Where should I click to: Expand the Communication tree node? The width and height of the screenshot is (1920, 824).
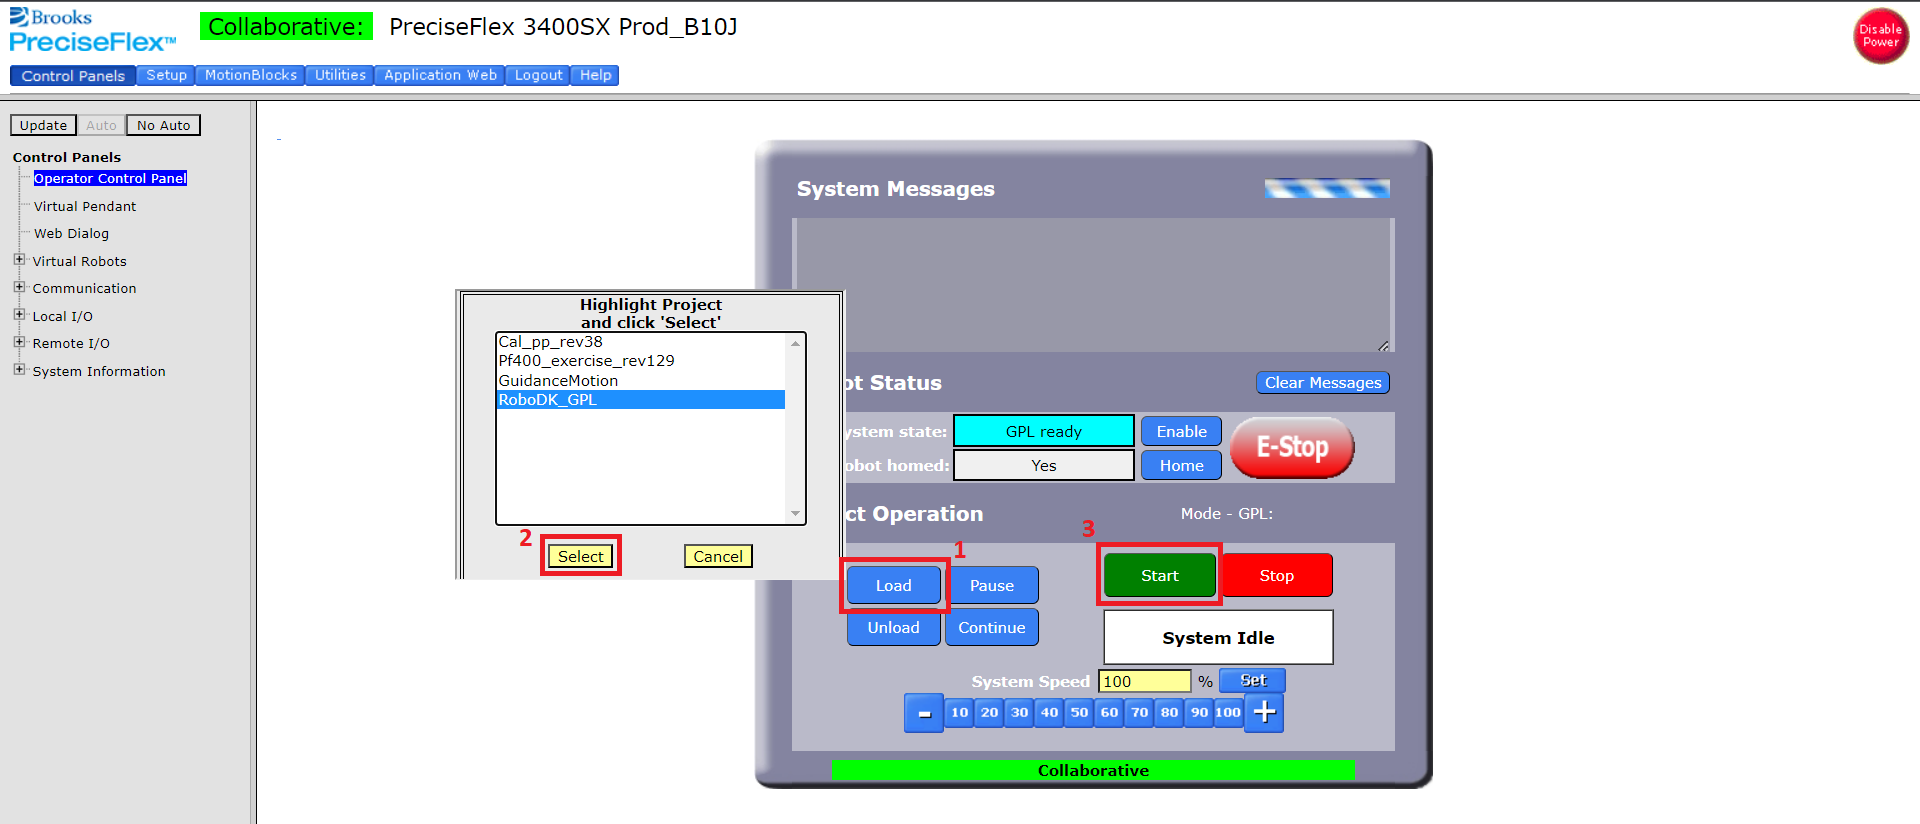(x=19, y=287)
